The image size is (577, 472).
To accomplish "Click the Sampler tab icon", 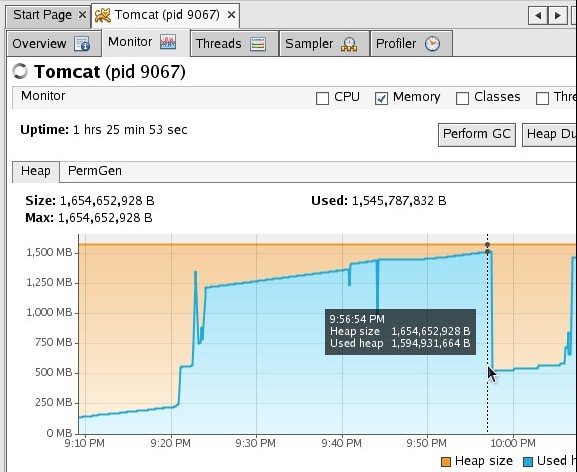I will pyautogui.click(x=348, y=44).
